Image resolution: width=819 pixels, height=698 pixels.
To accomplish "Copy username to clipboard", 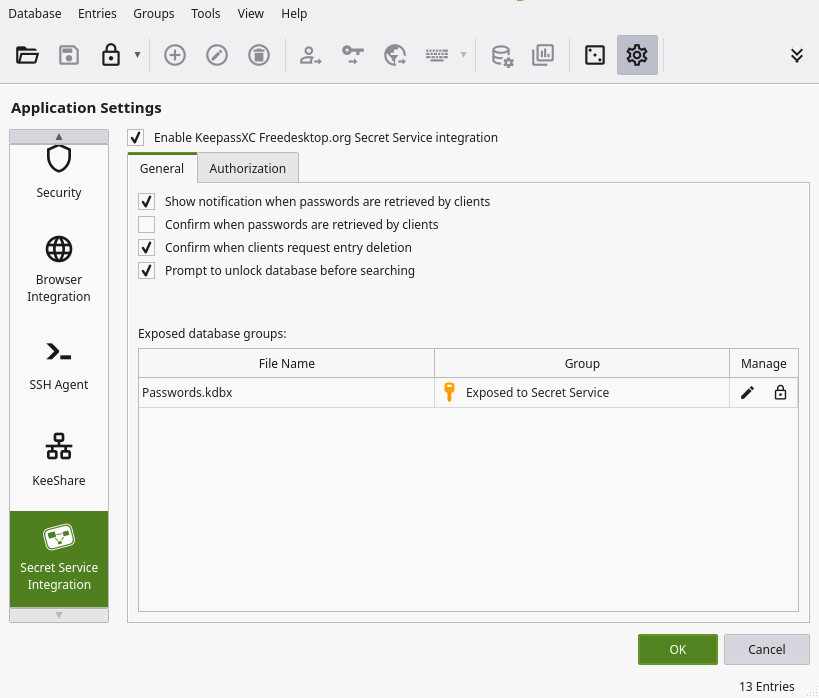I will [311, 55].
